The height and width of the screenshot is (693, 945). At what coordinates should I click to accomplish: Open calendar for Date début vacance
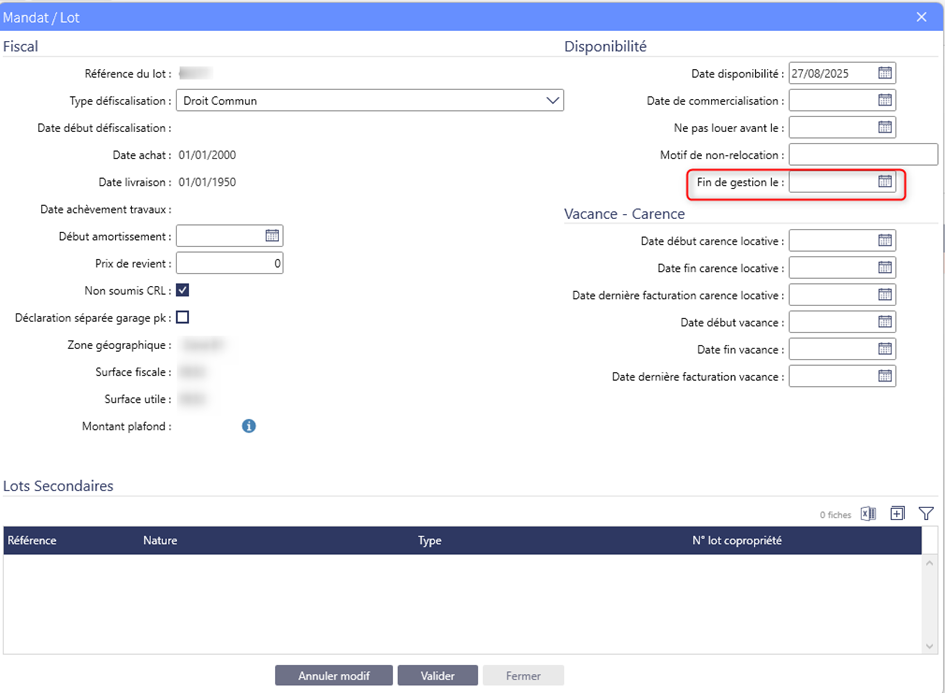(x=884, y=322)
